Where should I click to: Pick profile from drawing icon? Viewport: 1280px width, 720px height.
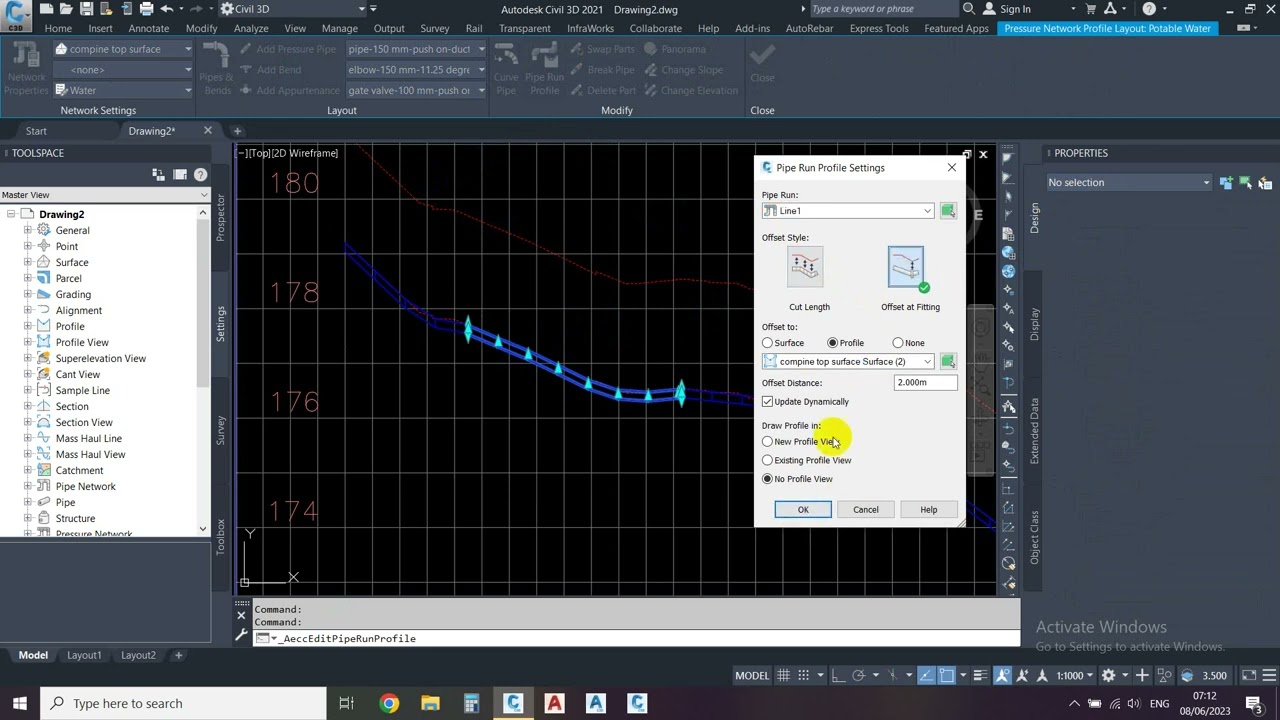[x=948, y=362]
